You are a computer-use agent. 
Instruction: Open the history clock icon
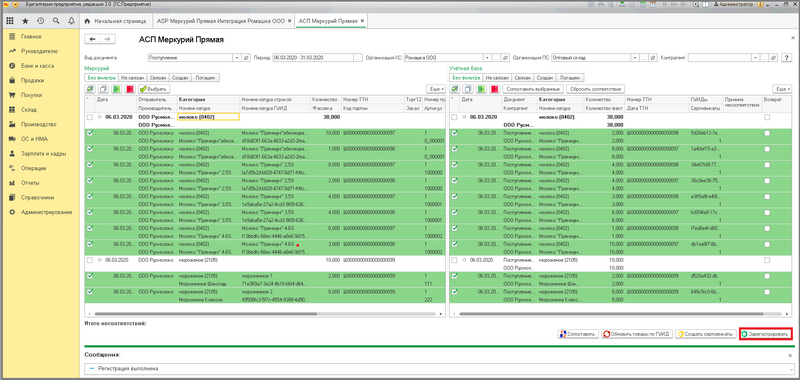pyautogui.click(x=40, y=21)
